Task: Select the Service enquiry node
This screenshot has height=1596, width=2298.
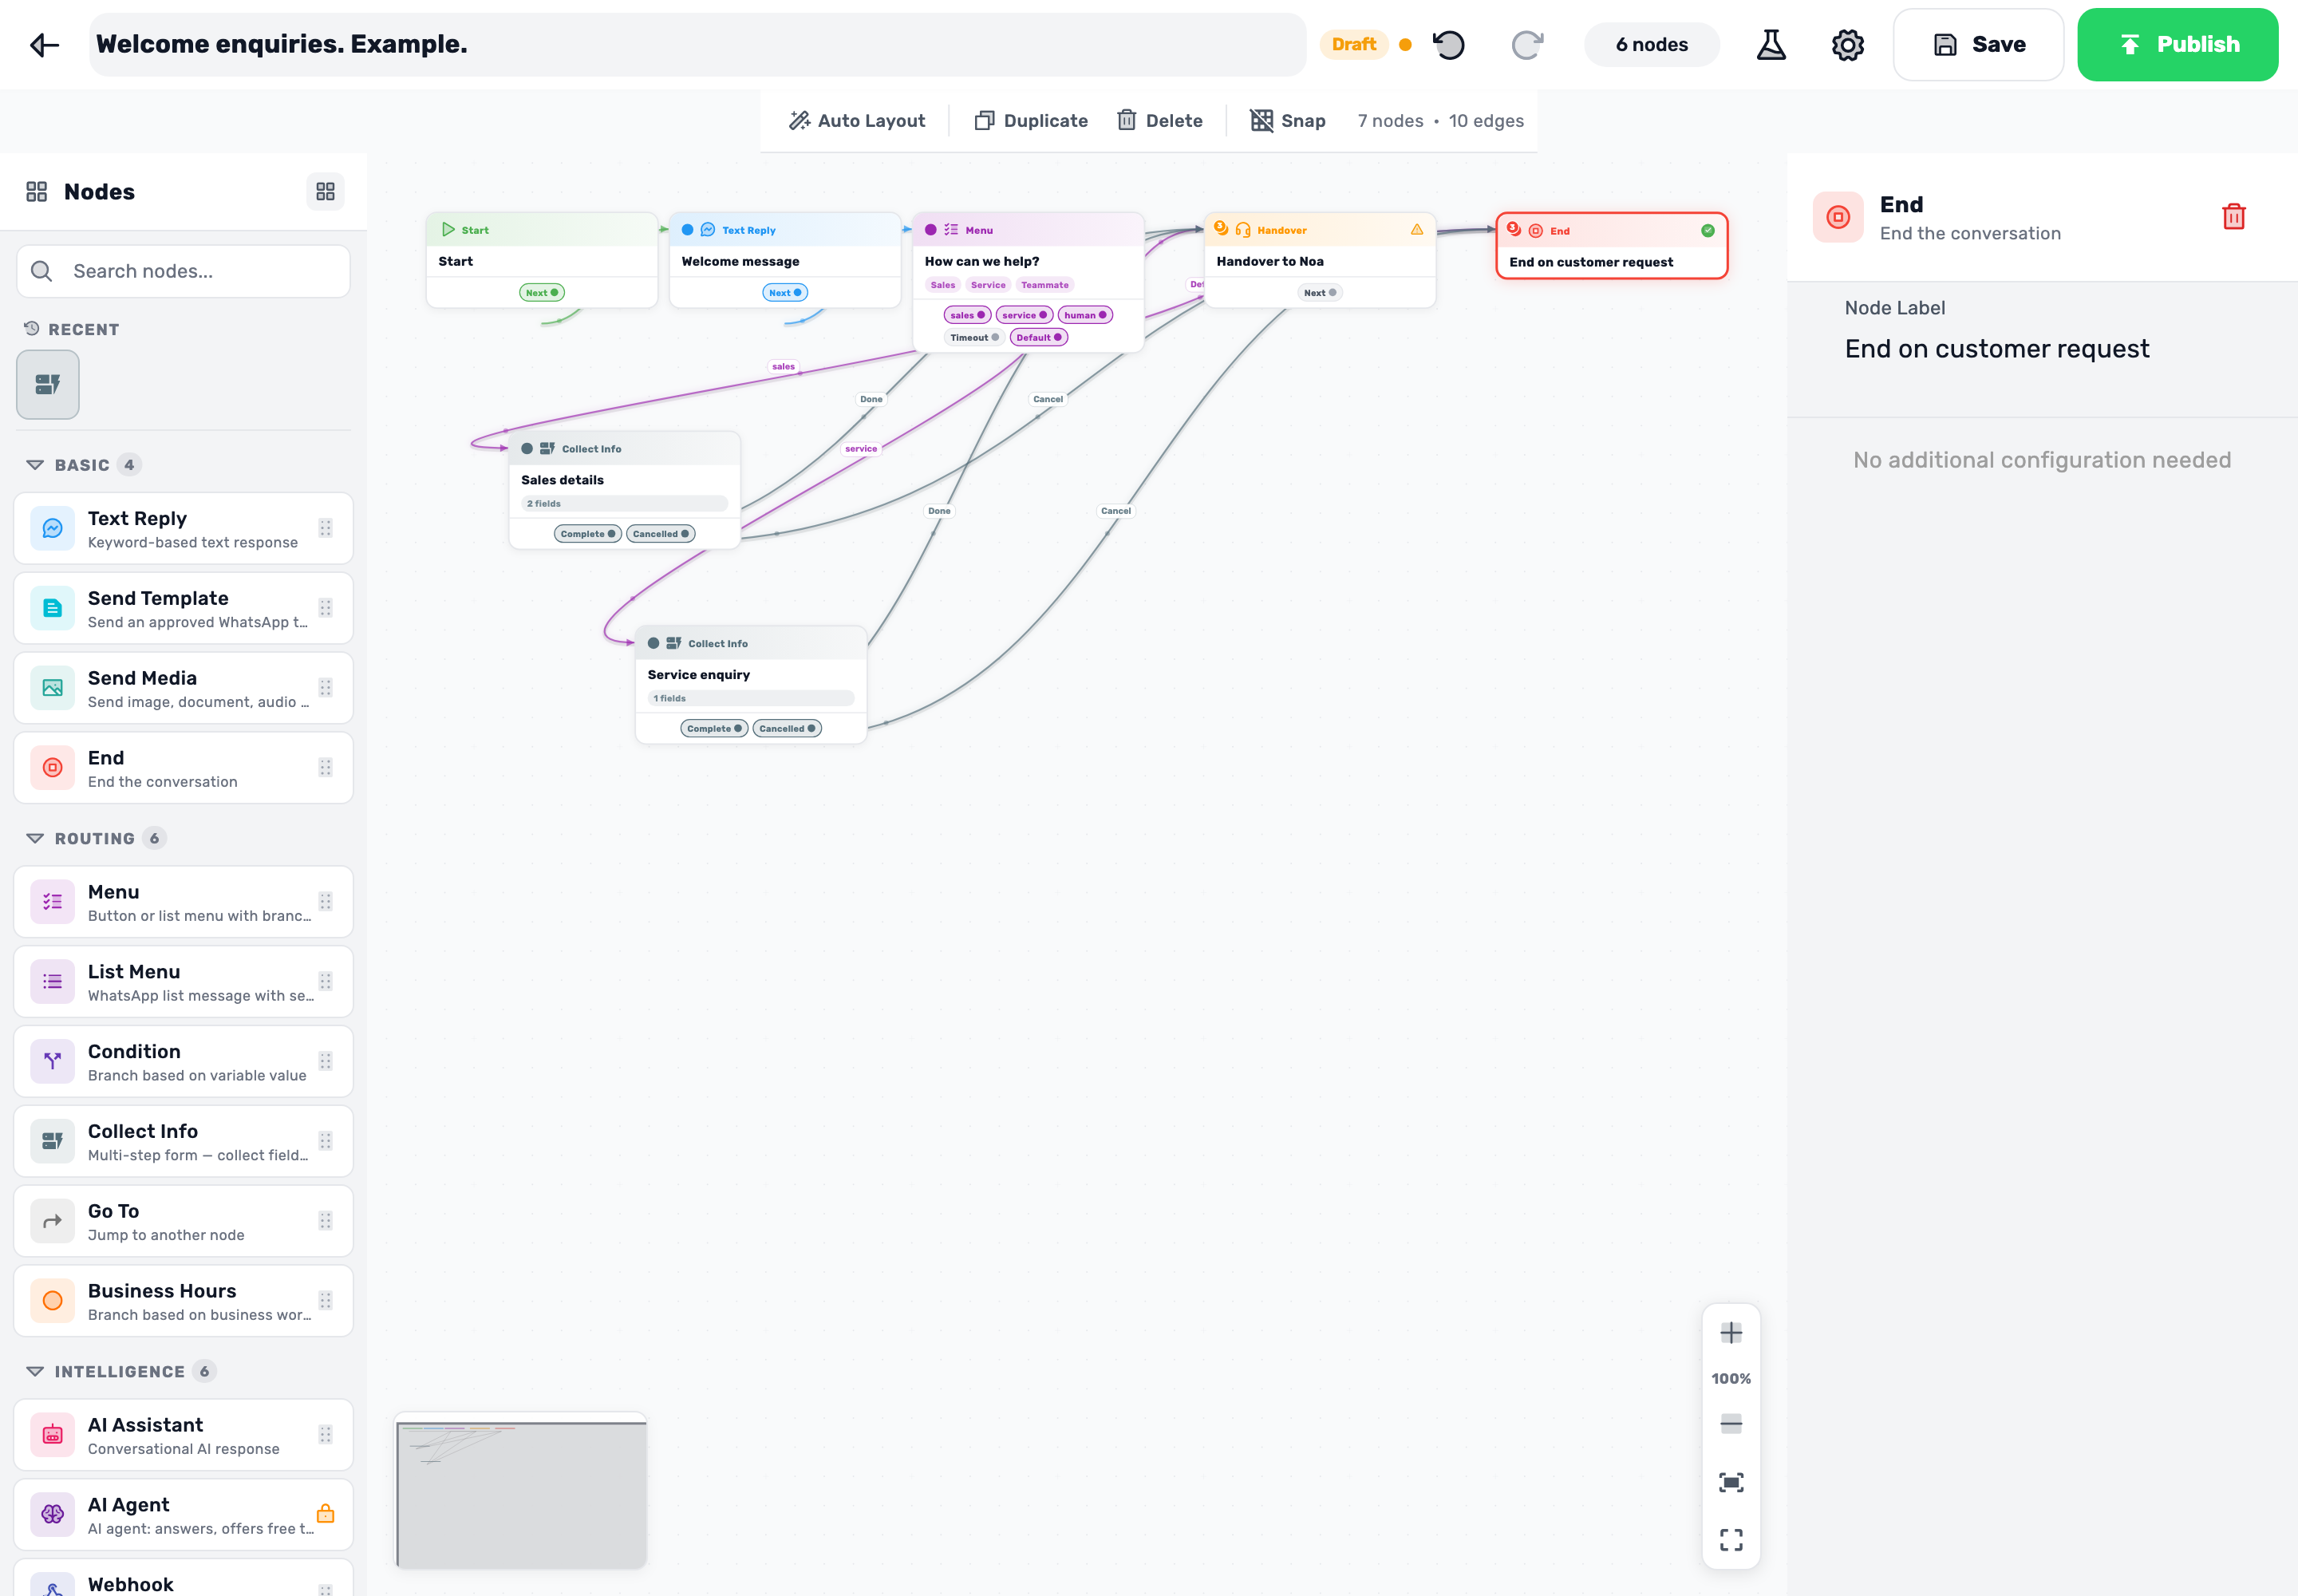Action: pyautogui.click(x=750, y=685)
